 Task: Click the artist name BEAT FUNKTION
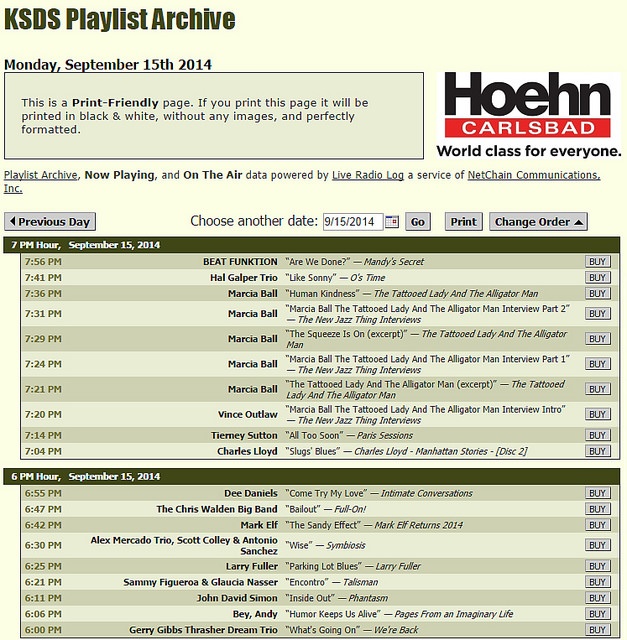tap(240, 262)
